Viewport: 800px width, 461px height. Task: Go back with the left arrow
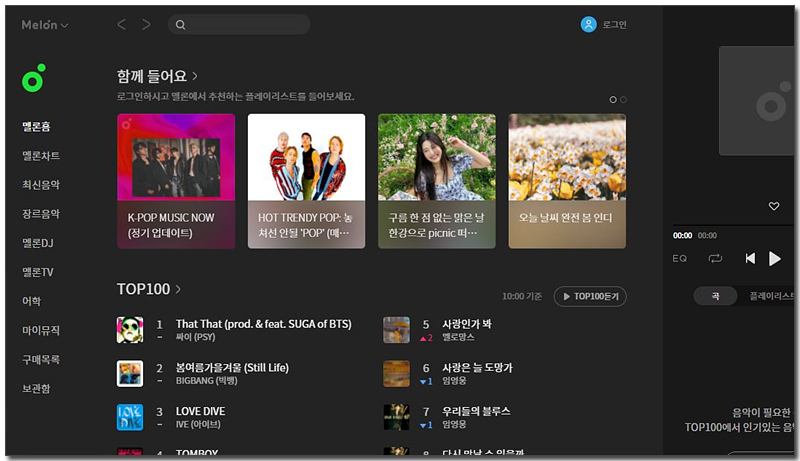[x=121, y=24]
